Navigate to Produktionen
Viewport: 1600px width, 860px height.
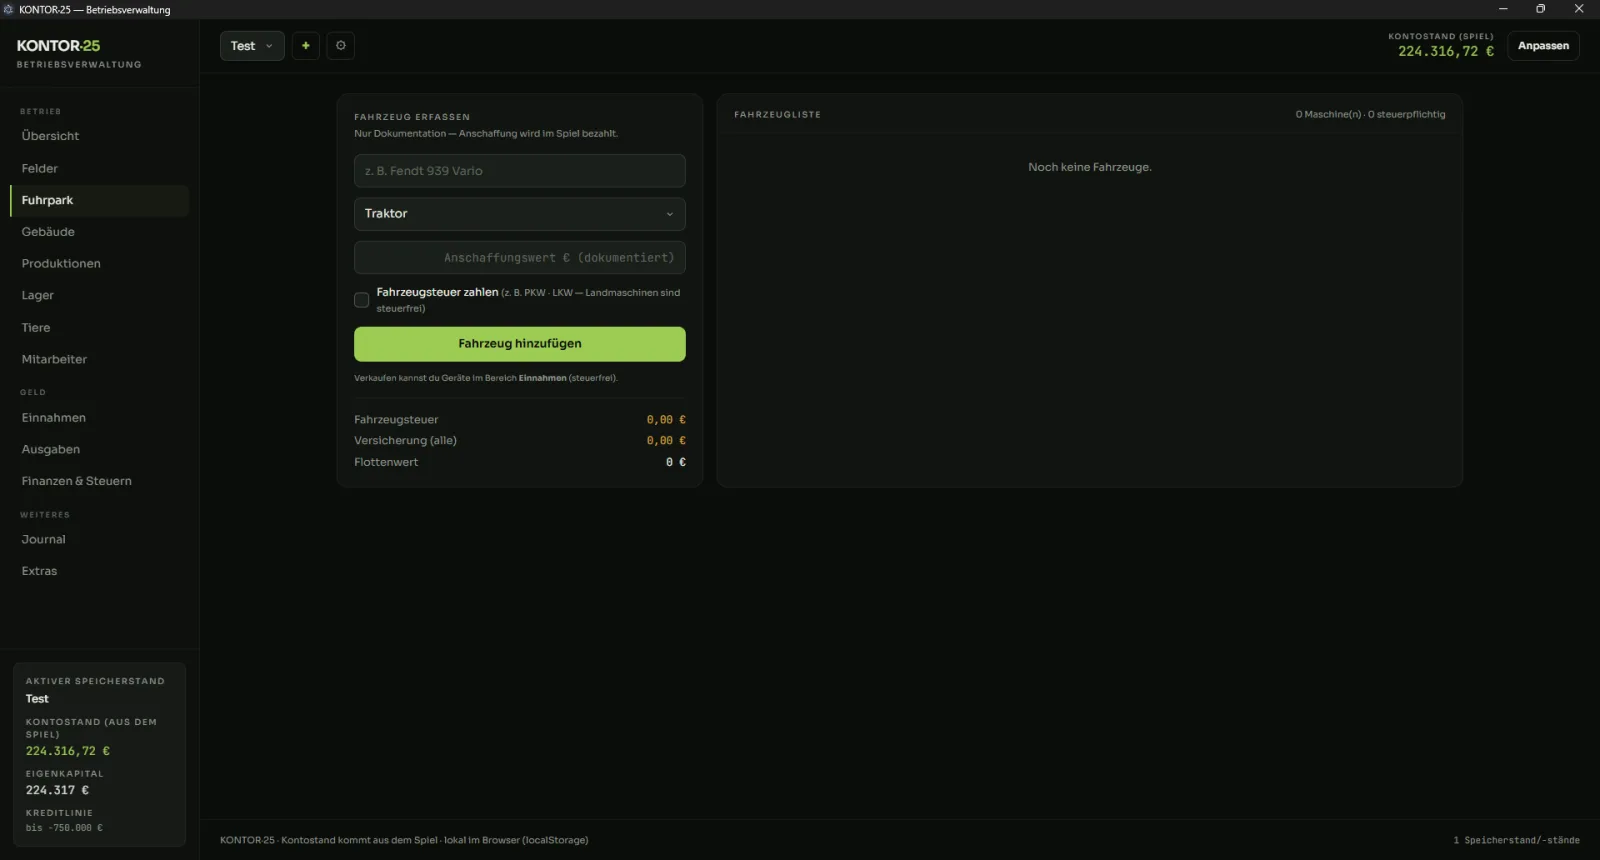point(99,264)
